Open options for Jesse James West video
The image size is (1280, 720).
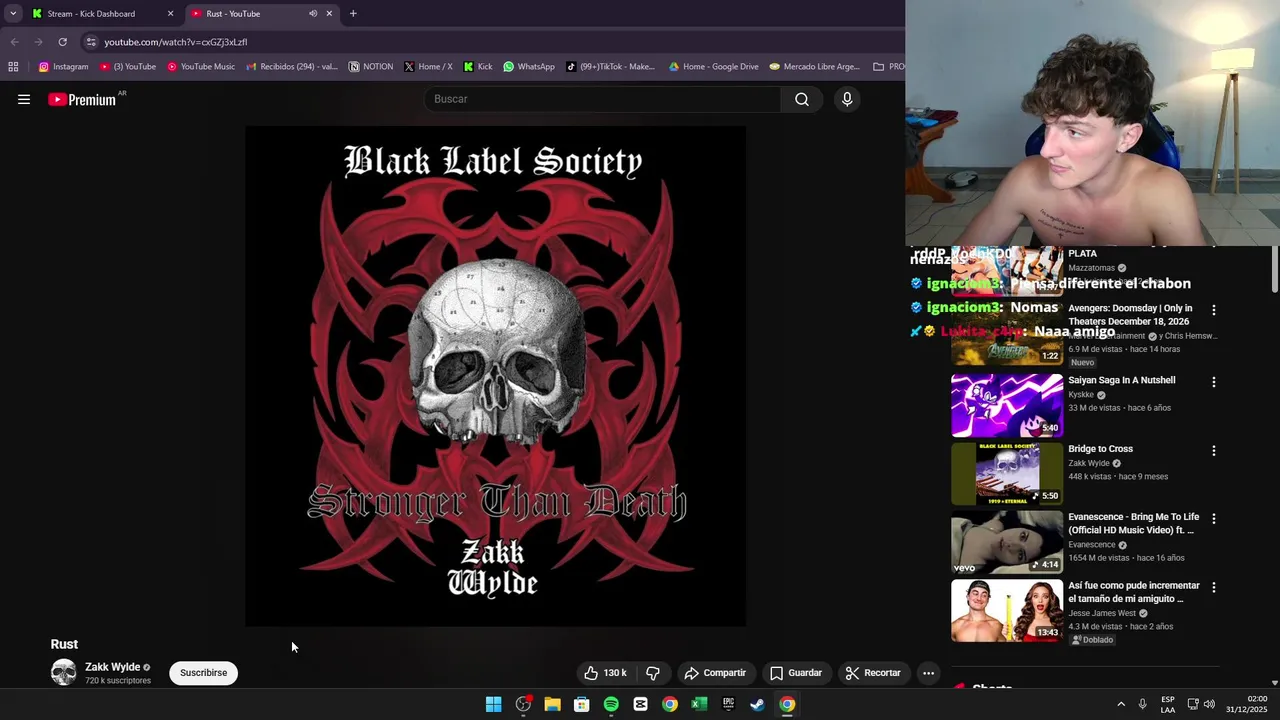tap(1214, 588)
